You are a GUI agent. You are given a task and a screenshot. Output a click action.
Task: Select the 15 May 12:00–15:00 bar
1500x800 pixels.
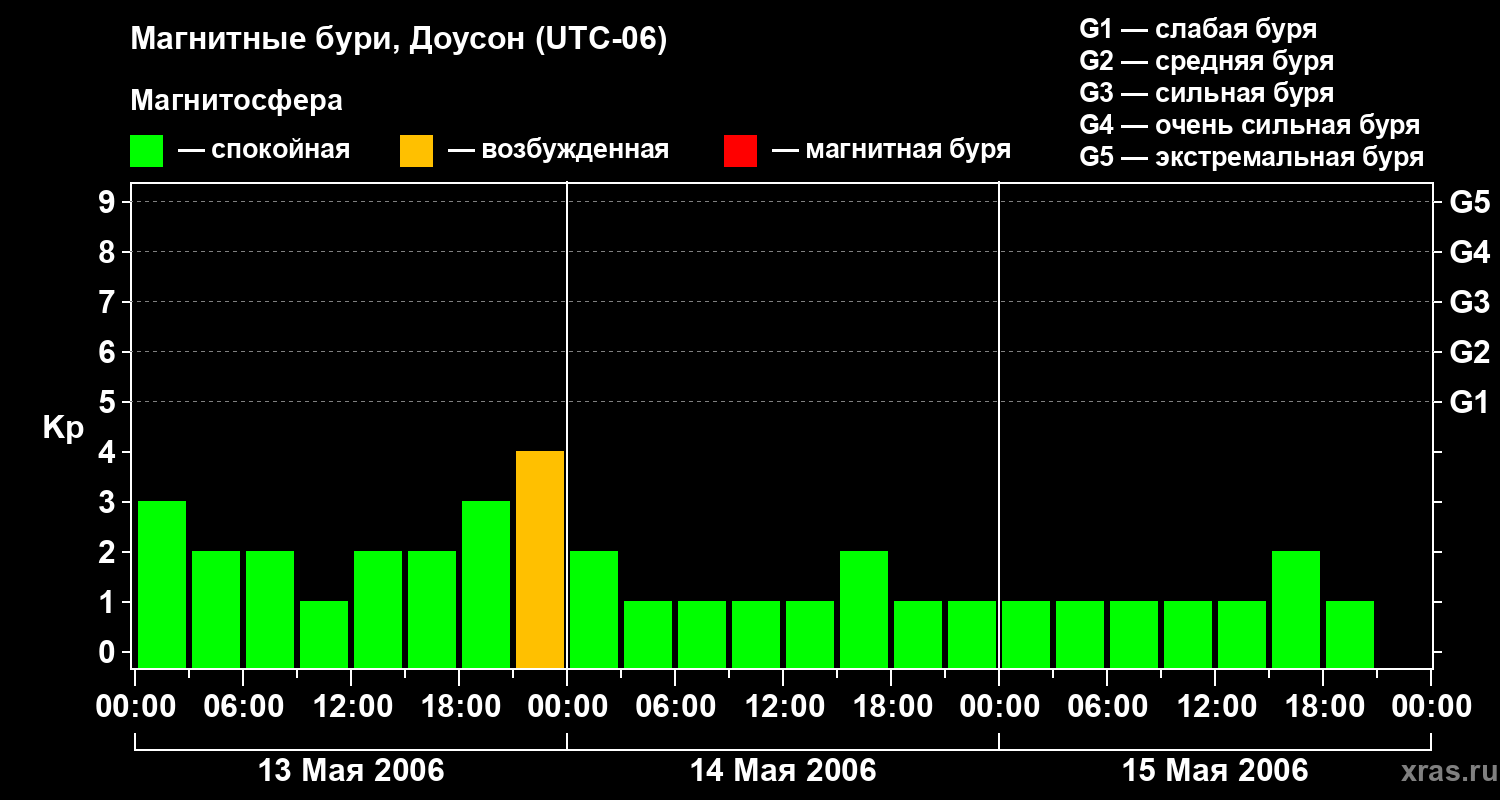pos(1242,634)
